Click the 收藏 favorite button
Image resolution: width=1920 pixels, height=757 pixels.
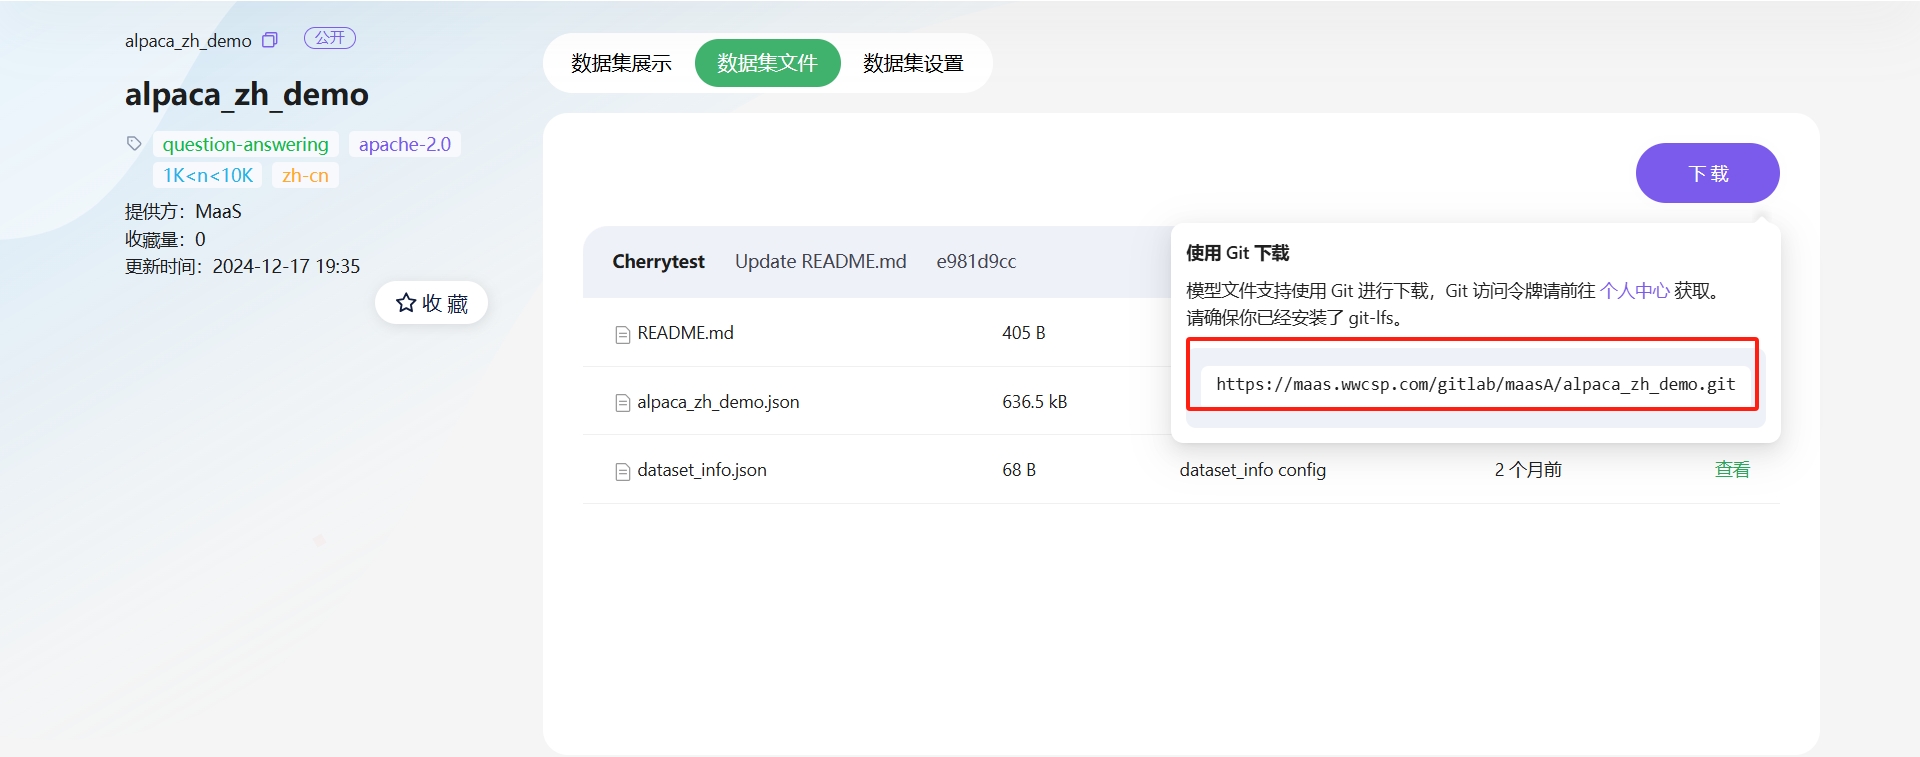(x=431, y=303)
